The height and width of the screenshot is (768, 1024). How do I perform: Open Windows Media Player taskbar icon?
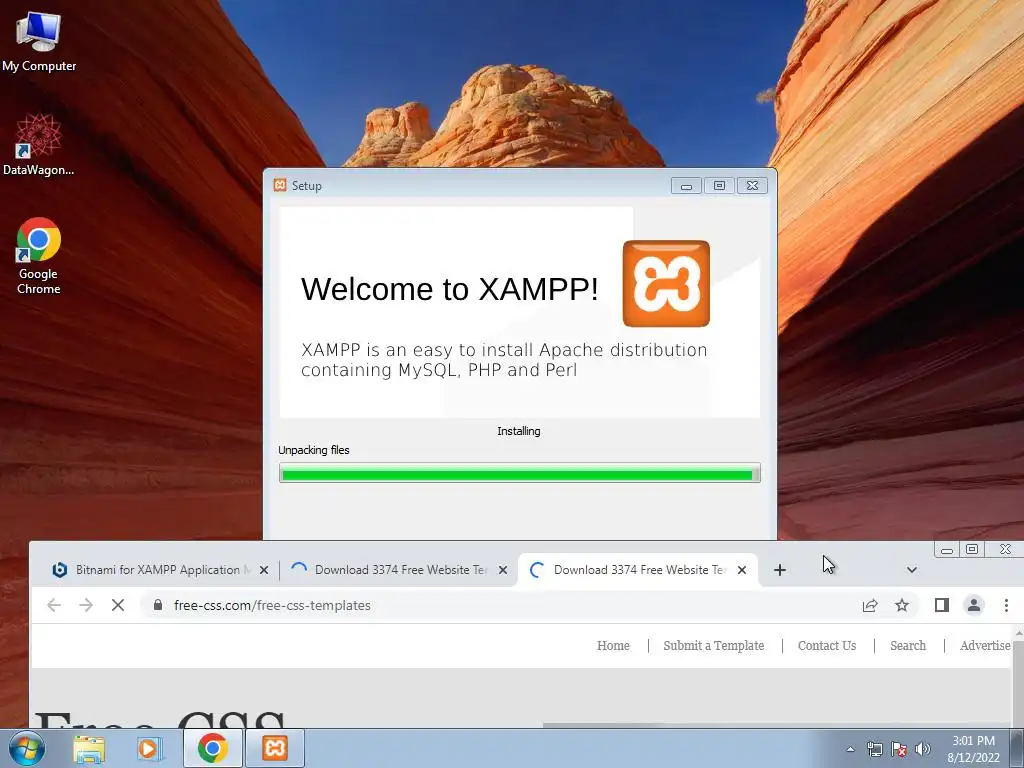(x=150, y=748)
